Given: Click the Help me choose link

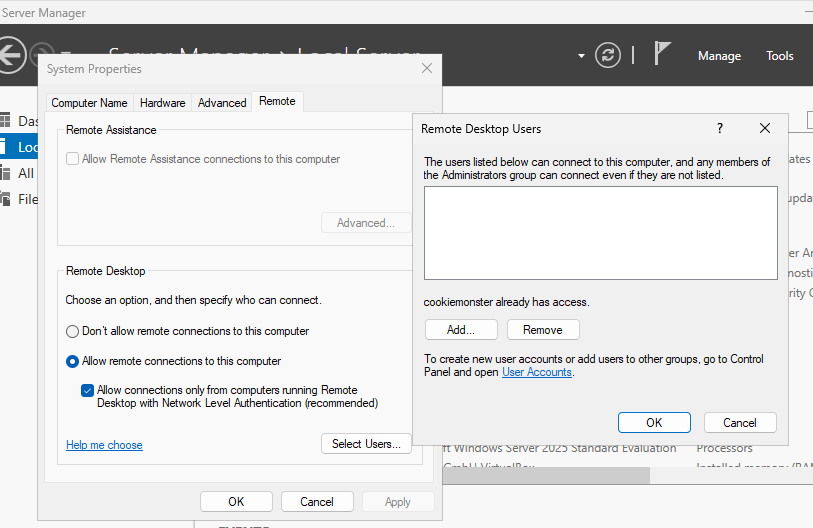Looking at the screenshot, I should pos(104,445).
